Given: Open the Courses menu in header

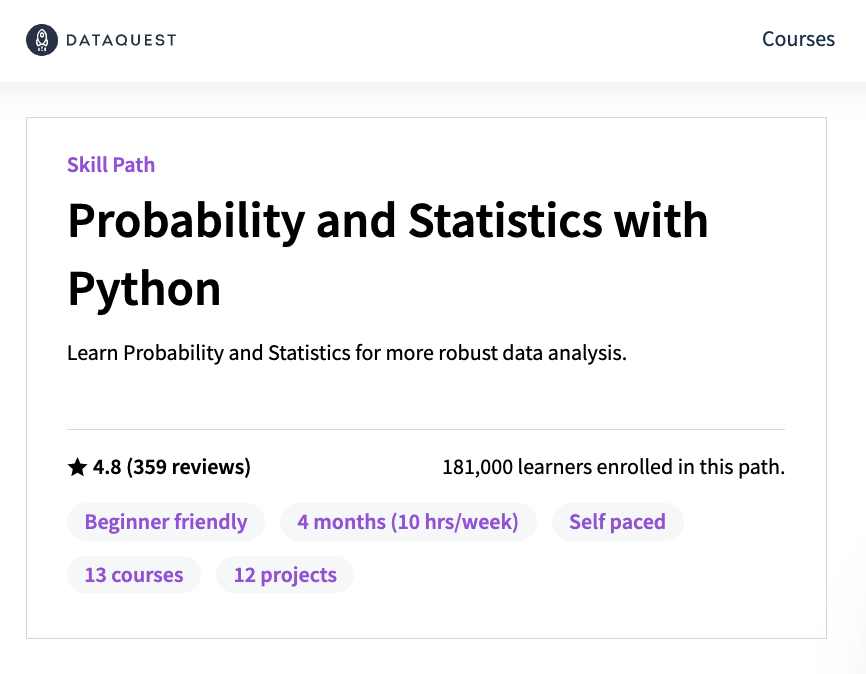Looking at the screenshot, I should 798,39.
